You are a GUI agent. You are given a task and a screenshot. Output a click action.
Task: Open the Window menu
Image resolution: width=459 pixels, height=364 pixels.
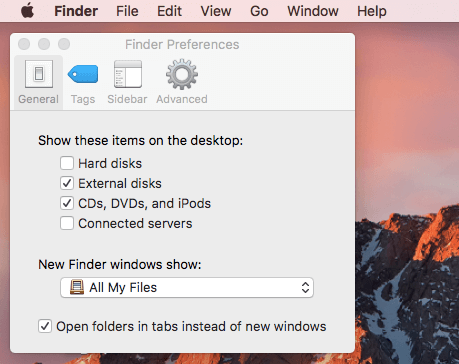coord(313,11)
